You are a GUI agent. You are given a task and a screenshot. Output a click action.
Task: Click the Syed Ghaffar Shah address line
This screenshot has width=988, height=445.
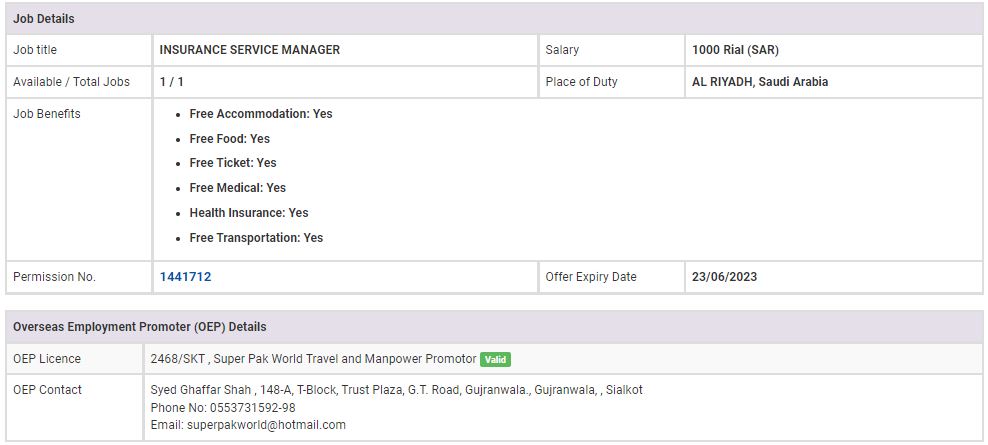click(x=396, y=390)
